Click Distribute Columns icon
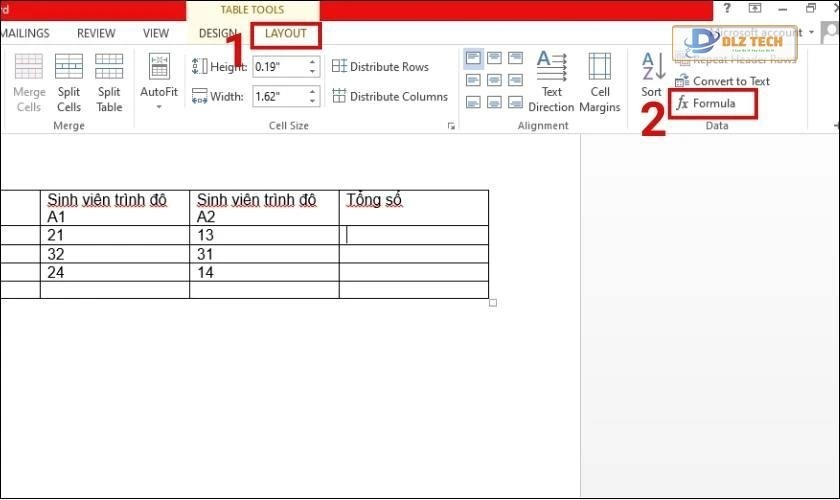The width and height of the screenshot is (840, 500). tap(340, 97)
